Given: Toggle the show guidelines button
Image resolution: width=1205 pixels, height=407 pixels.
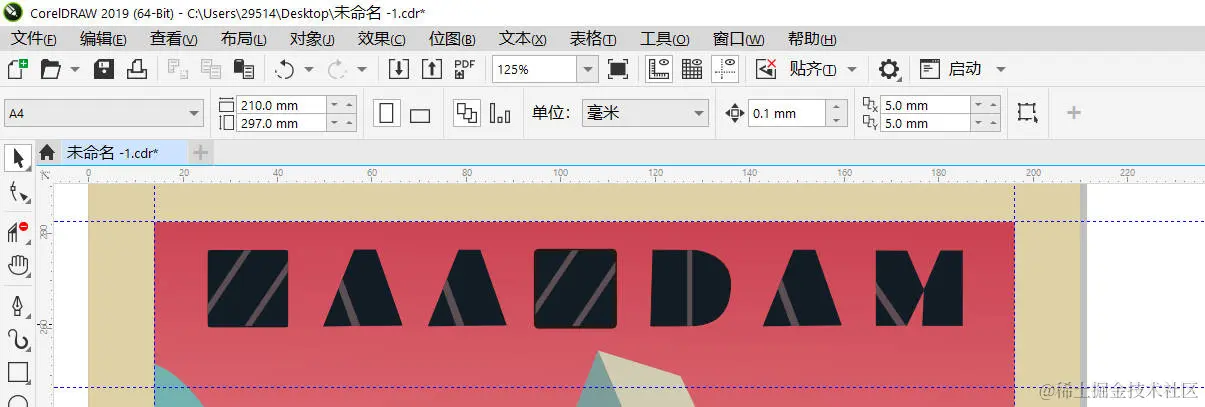Looking at the screenshot, I should (x=725, y=69).
